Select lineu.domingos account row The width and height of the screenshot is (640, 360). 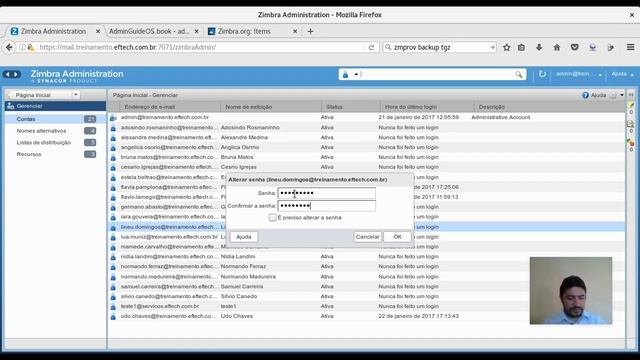[x=367, y=227]
